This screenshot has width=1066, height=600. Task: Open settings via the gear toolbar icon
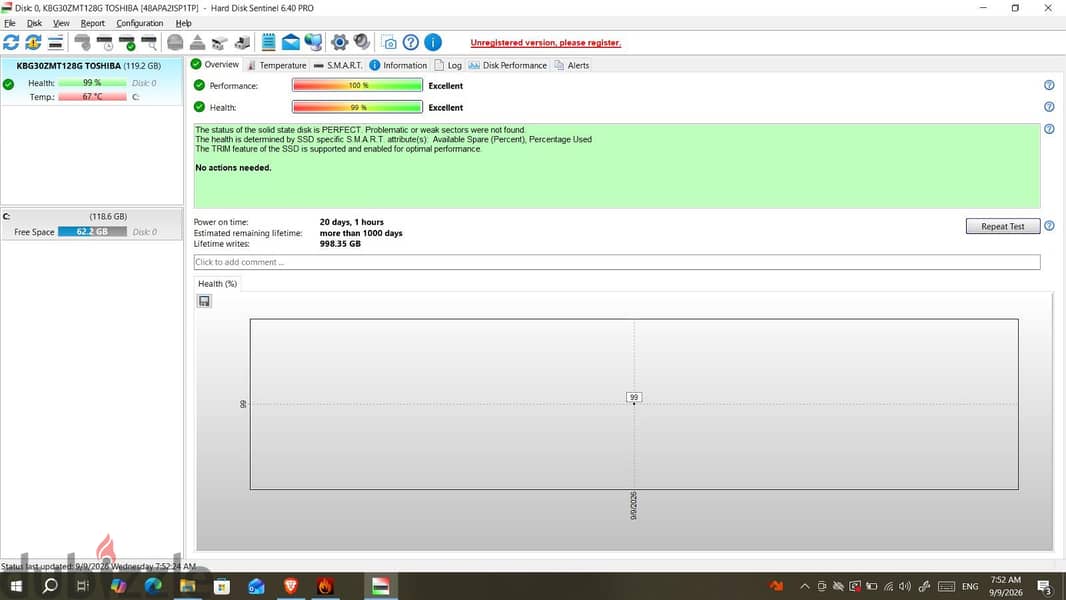[339, 42]
